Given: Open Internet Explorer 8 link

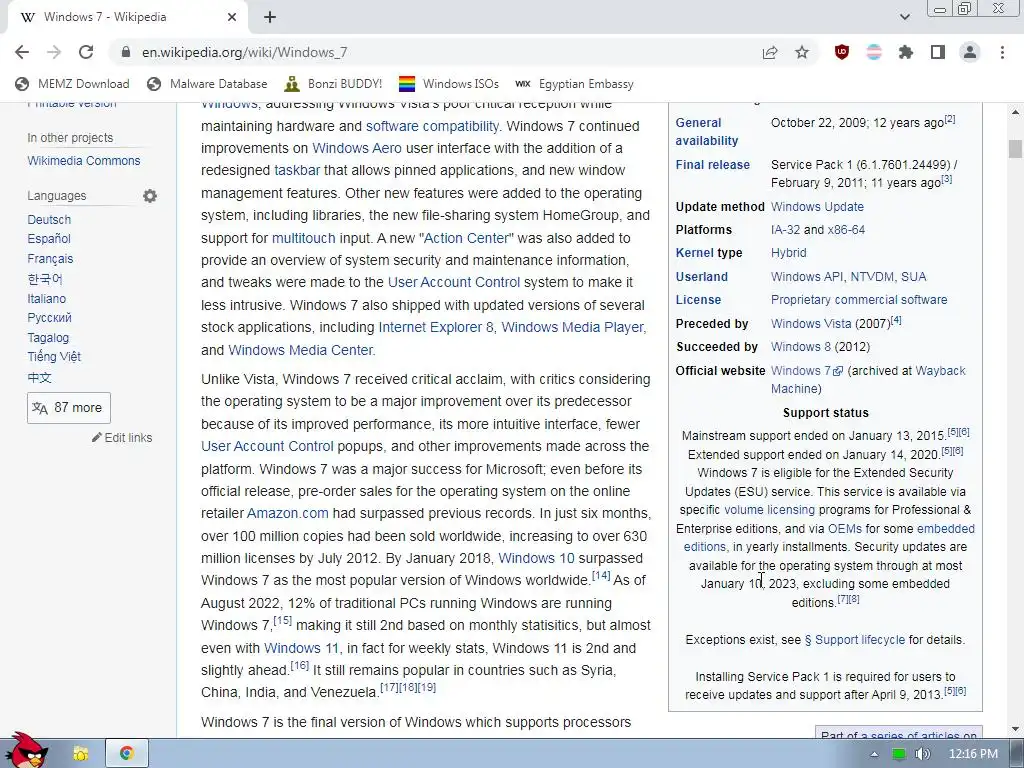Looking at the screenshot, I should 436,327.
